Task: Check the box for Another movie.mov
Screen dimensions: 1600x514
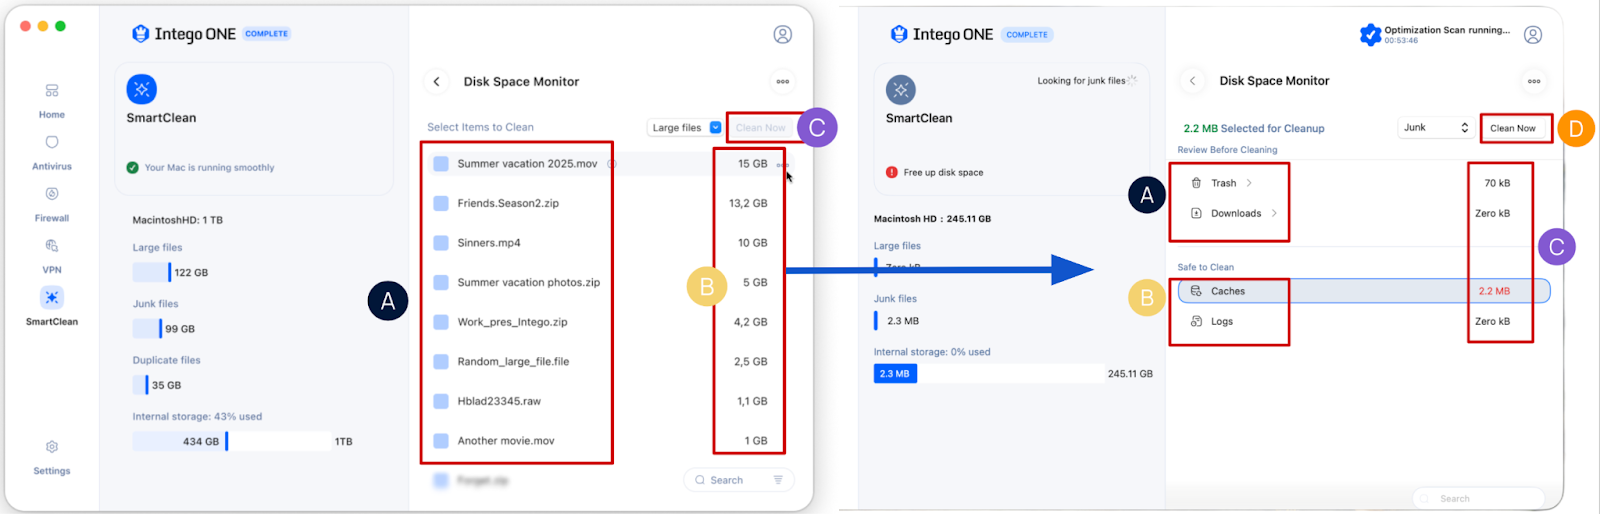Action: point(441,441)
